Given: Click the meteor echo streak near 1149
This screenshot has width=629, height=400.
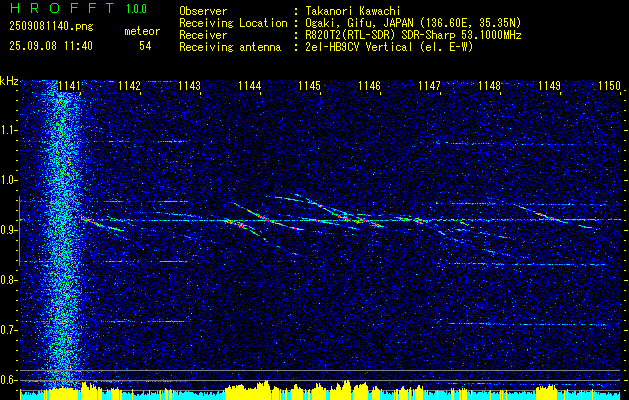Looking at the screenshot, I should click(542, 214).
